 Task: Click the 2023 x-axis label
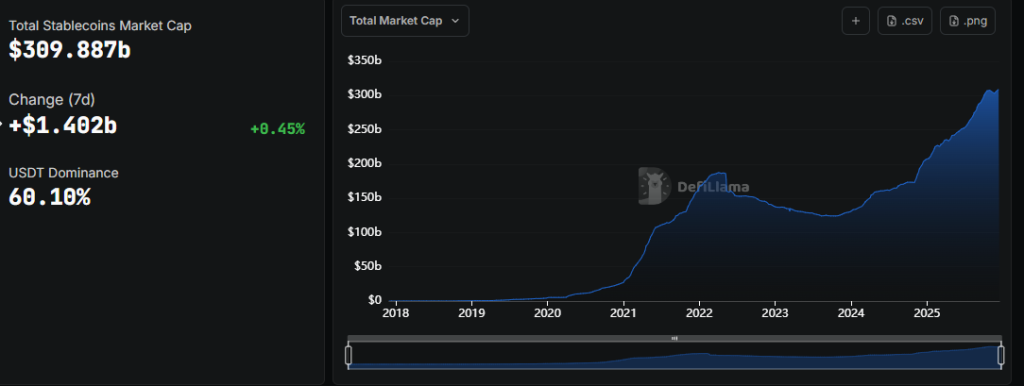pos(775,313)
